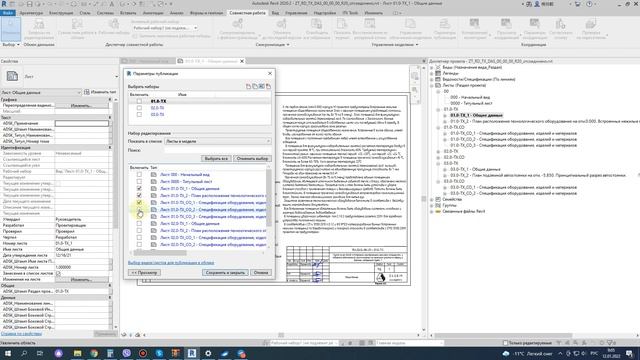Expand the Группы node in project browser

pos(431,206)
